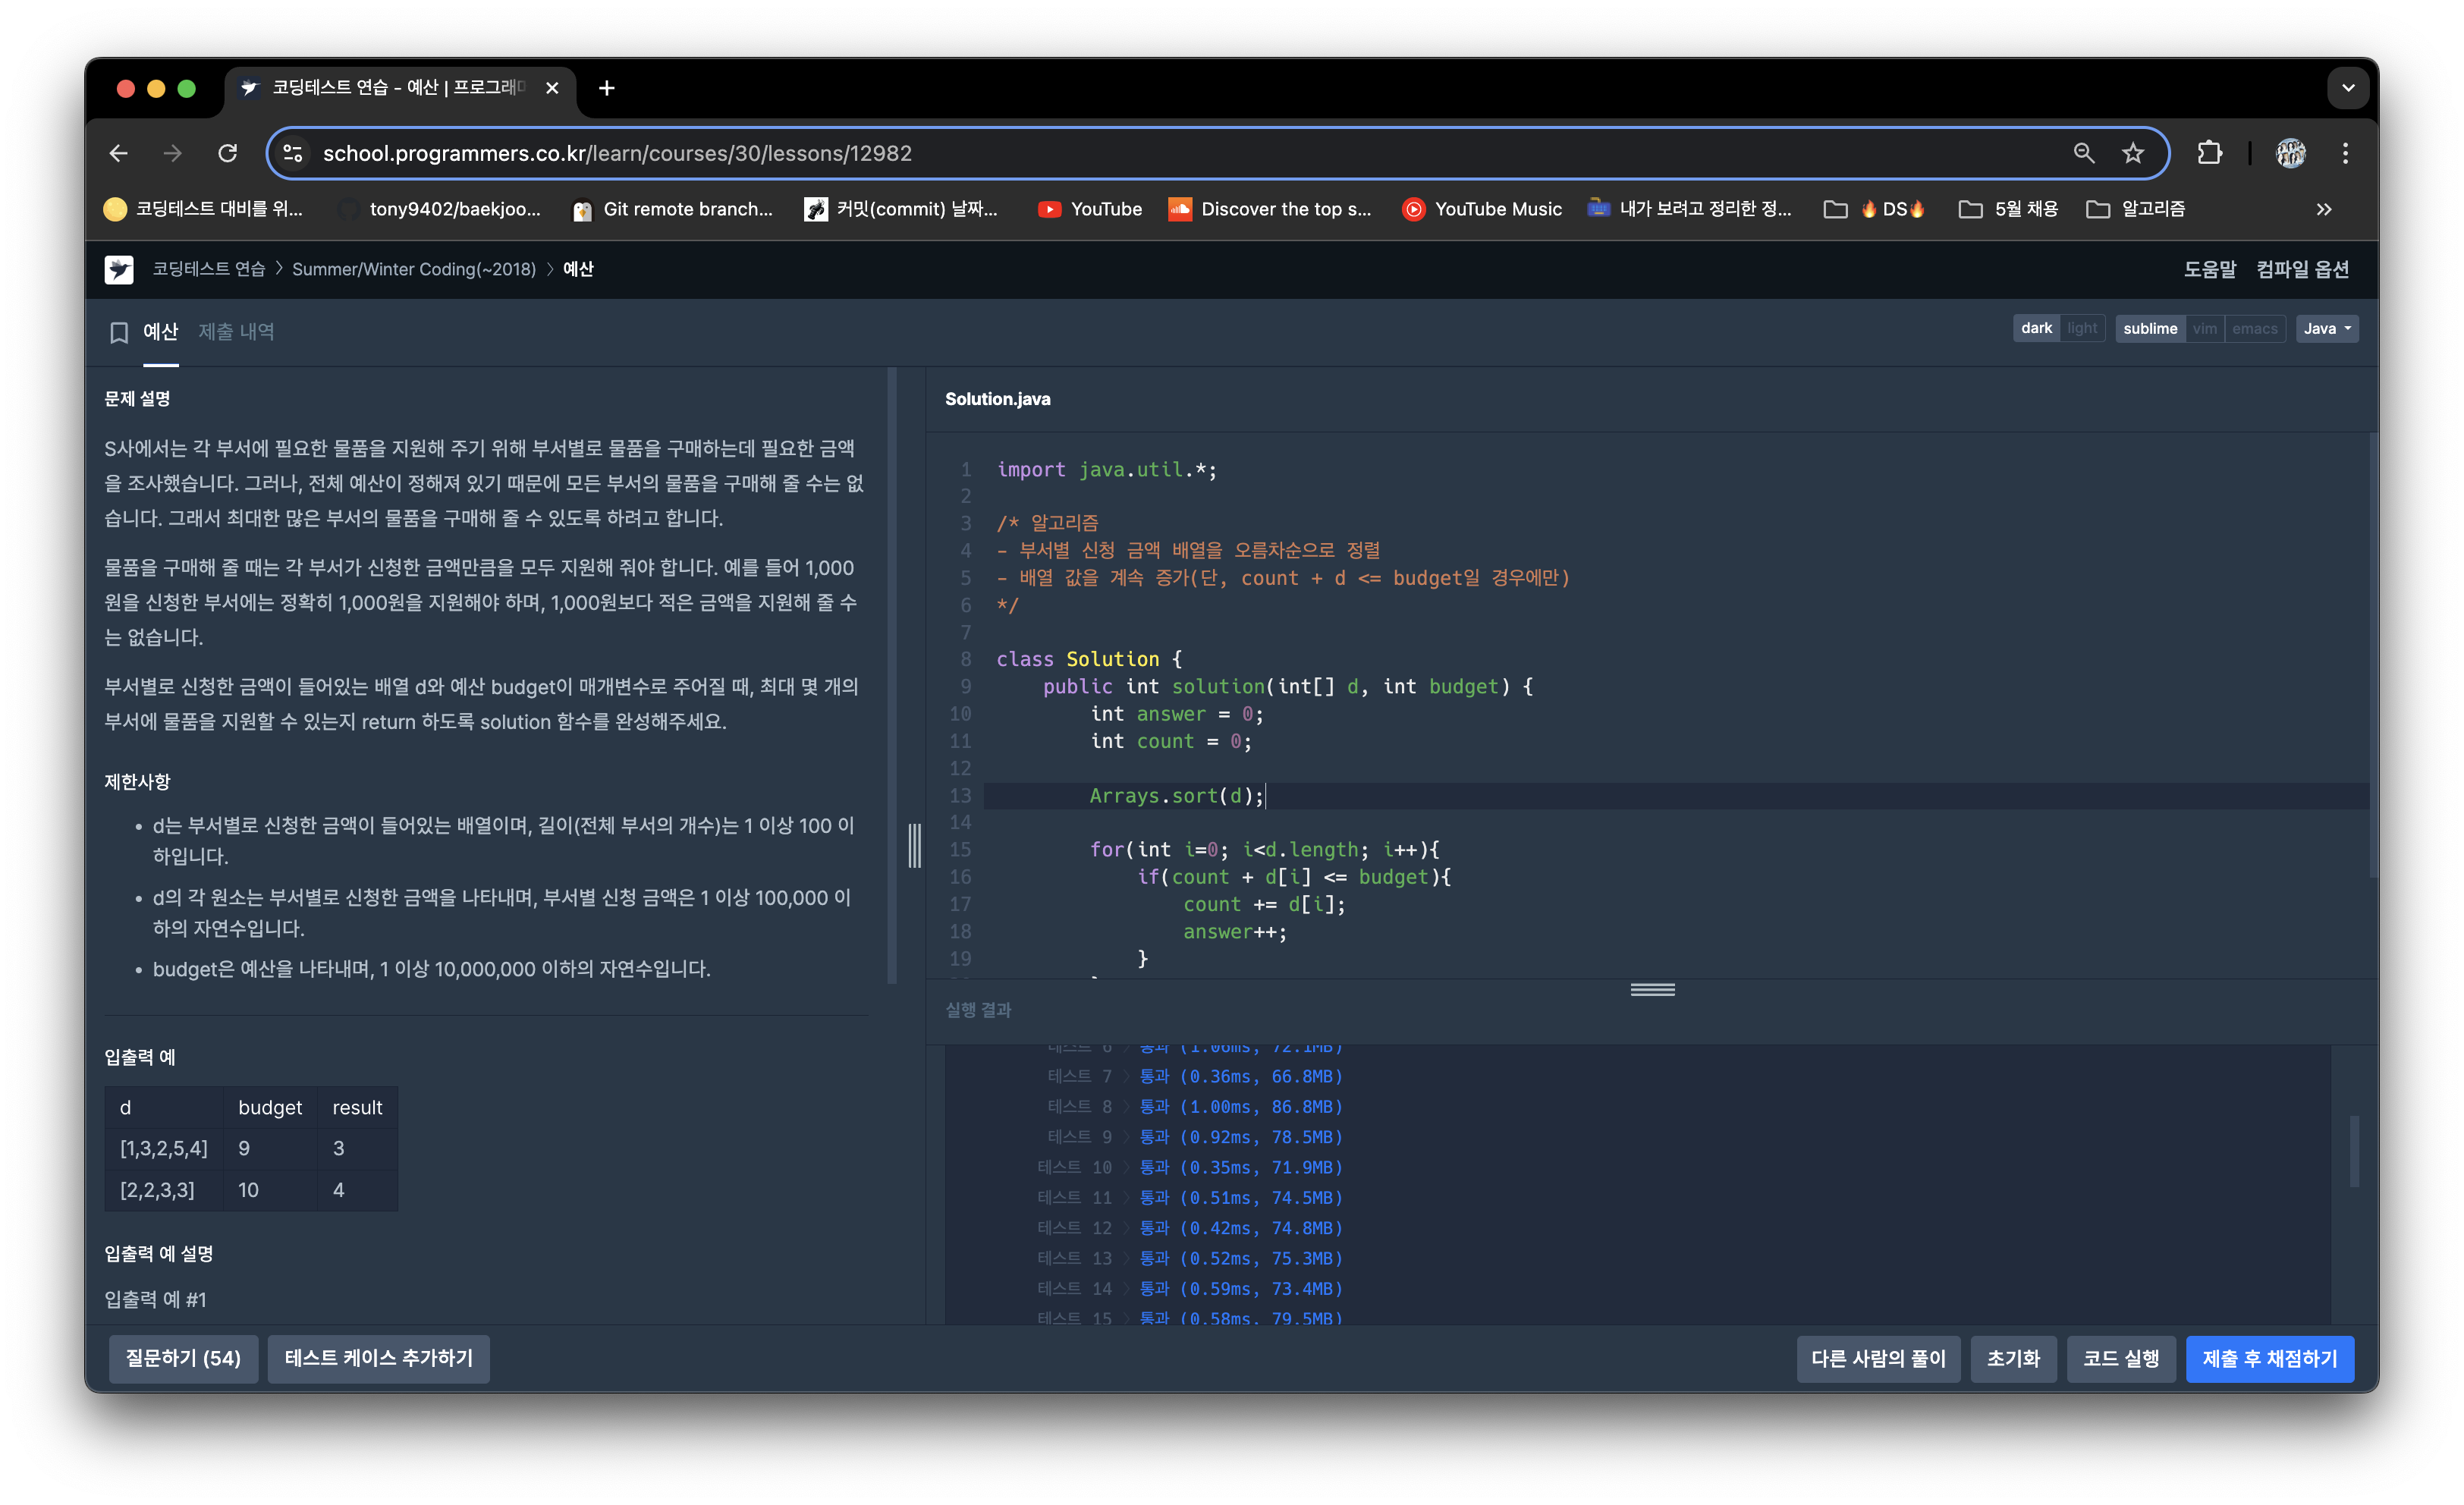The height and width of the screenshot is (1505, 2464).
Task: Open the Extensions puzzle icon
Action: pos(2210,153)
